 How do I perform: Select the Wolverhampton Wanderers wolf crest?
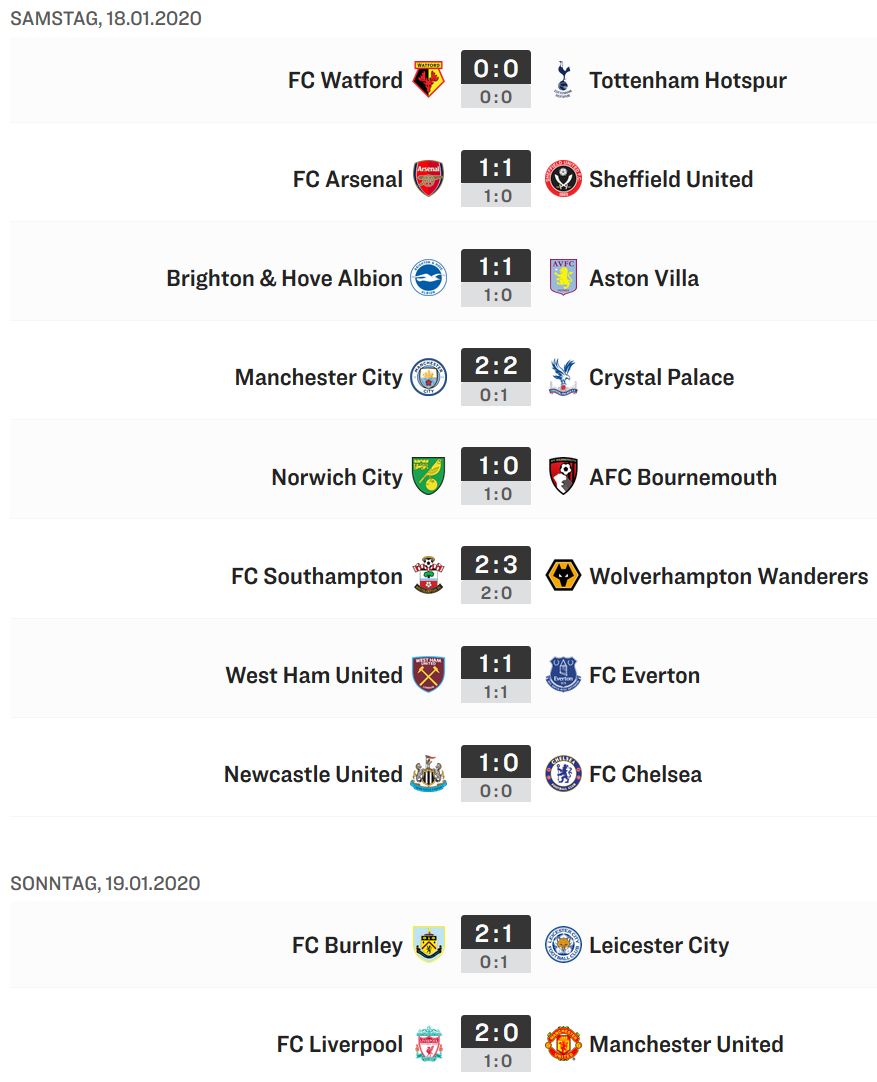tap(563, 575)
